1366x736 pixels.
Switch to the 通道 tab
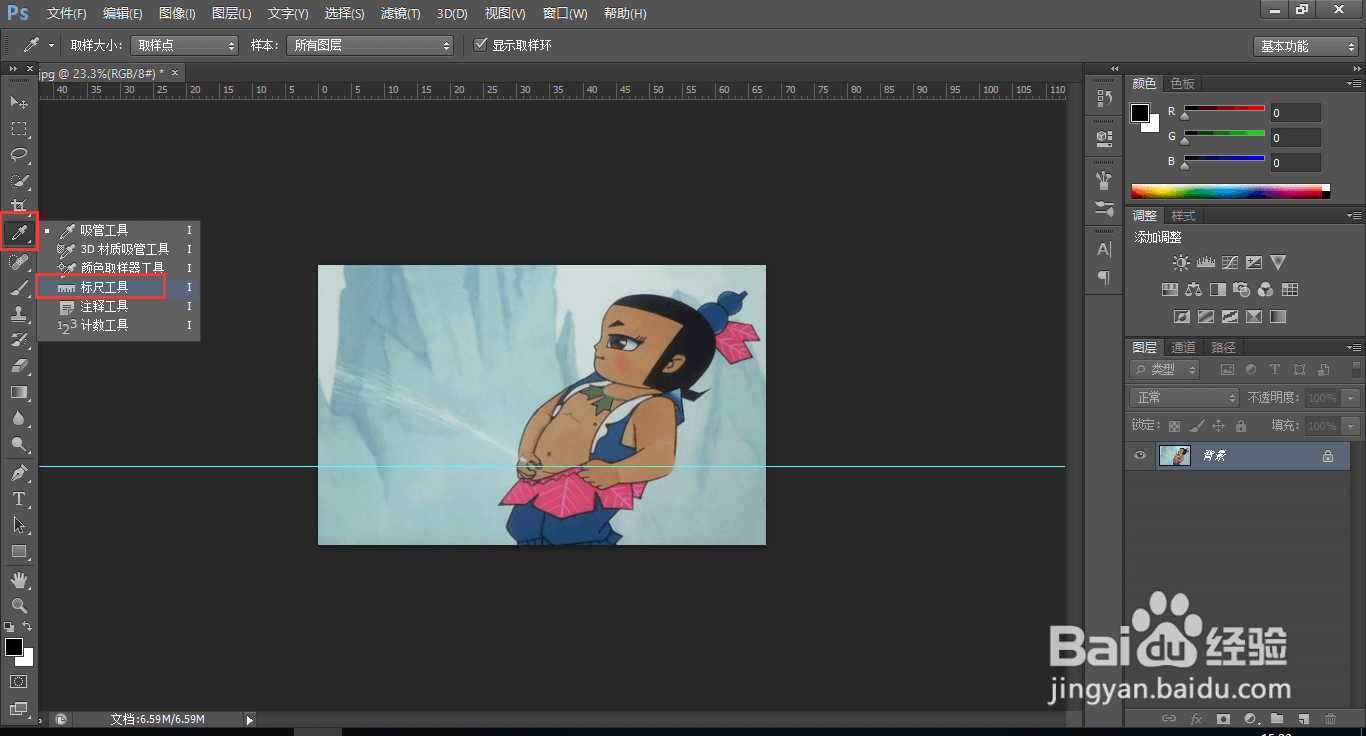pos(1184,347)
